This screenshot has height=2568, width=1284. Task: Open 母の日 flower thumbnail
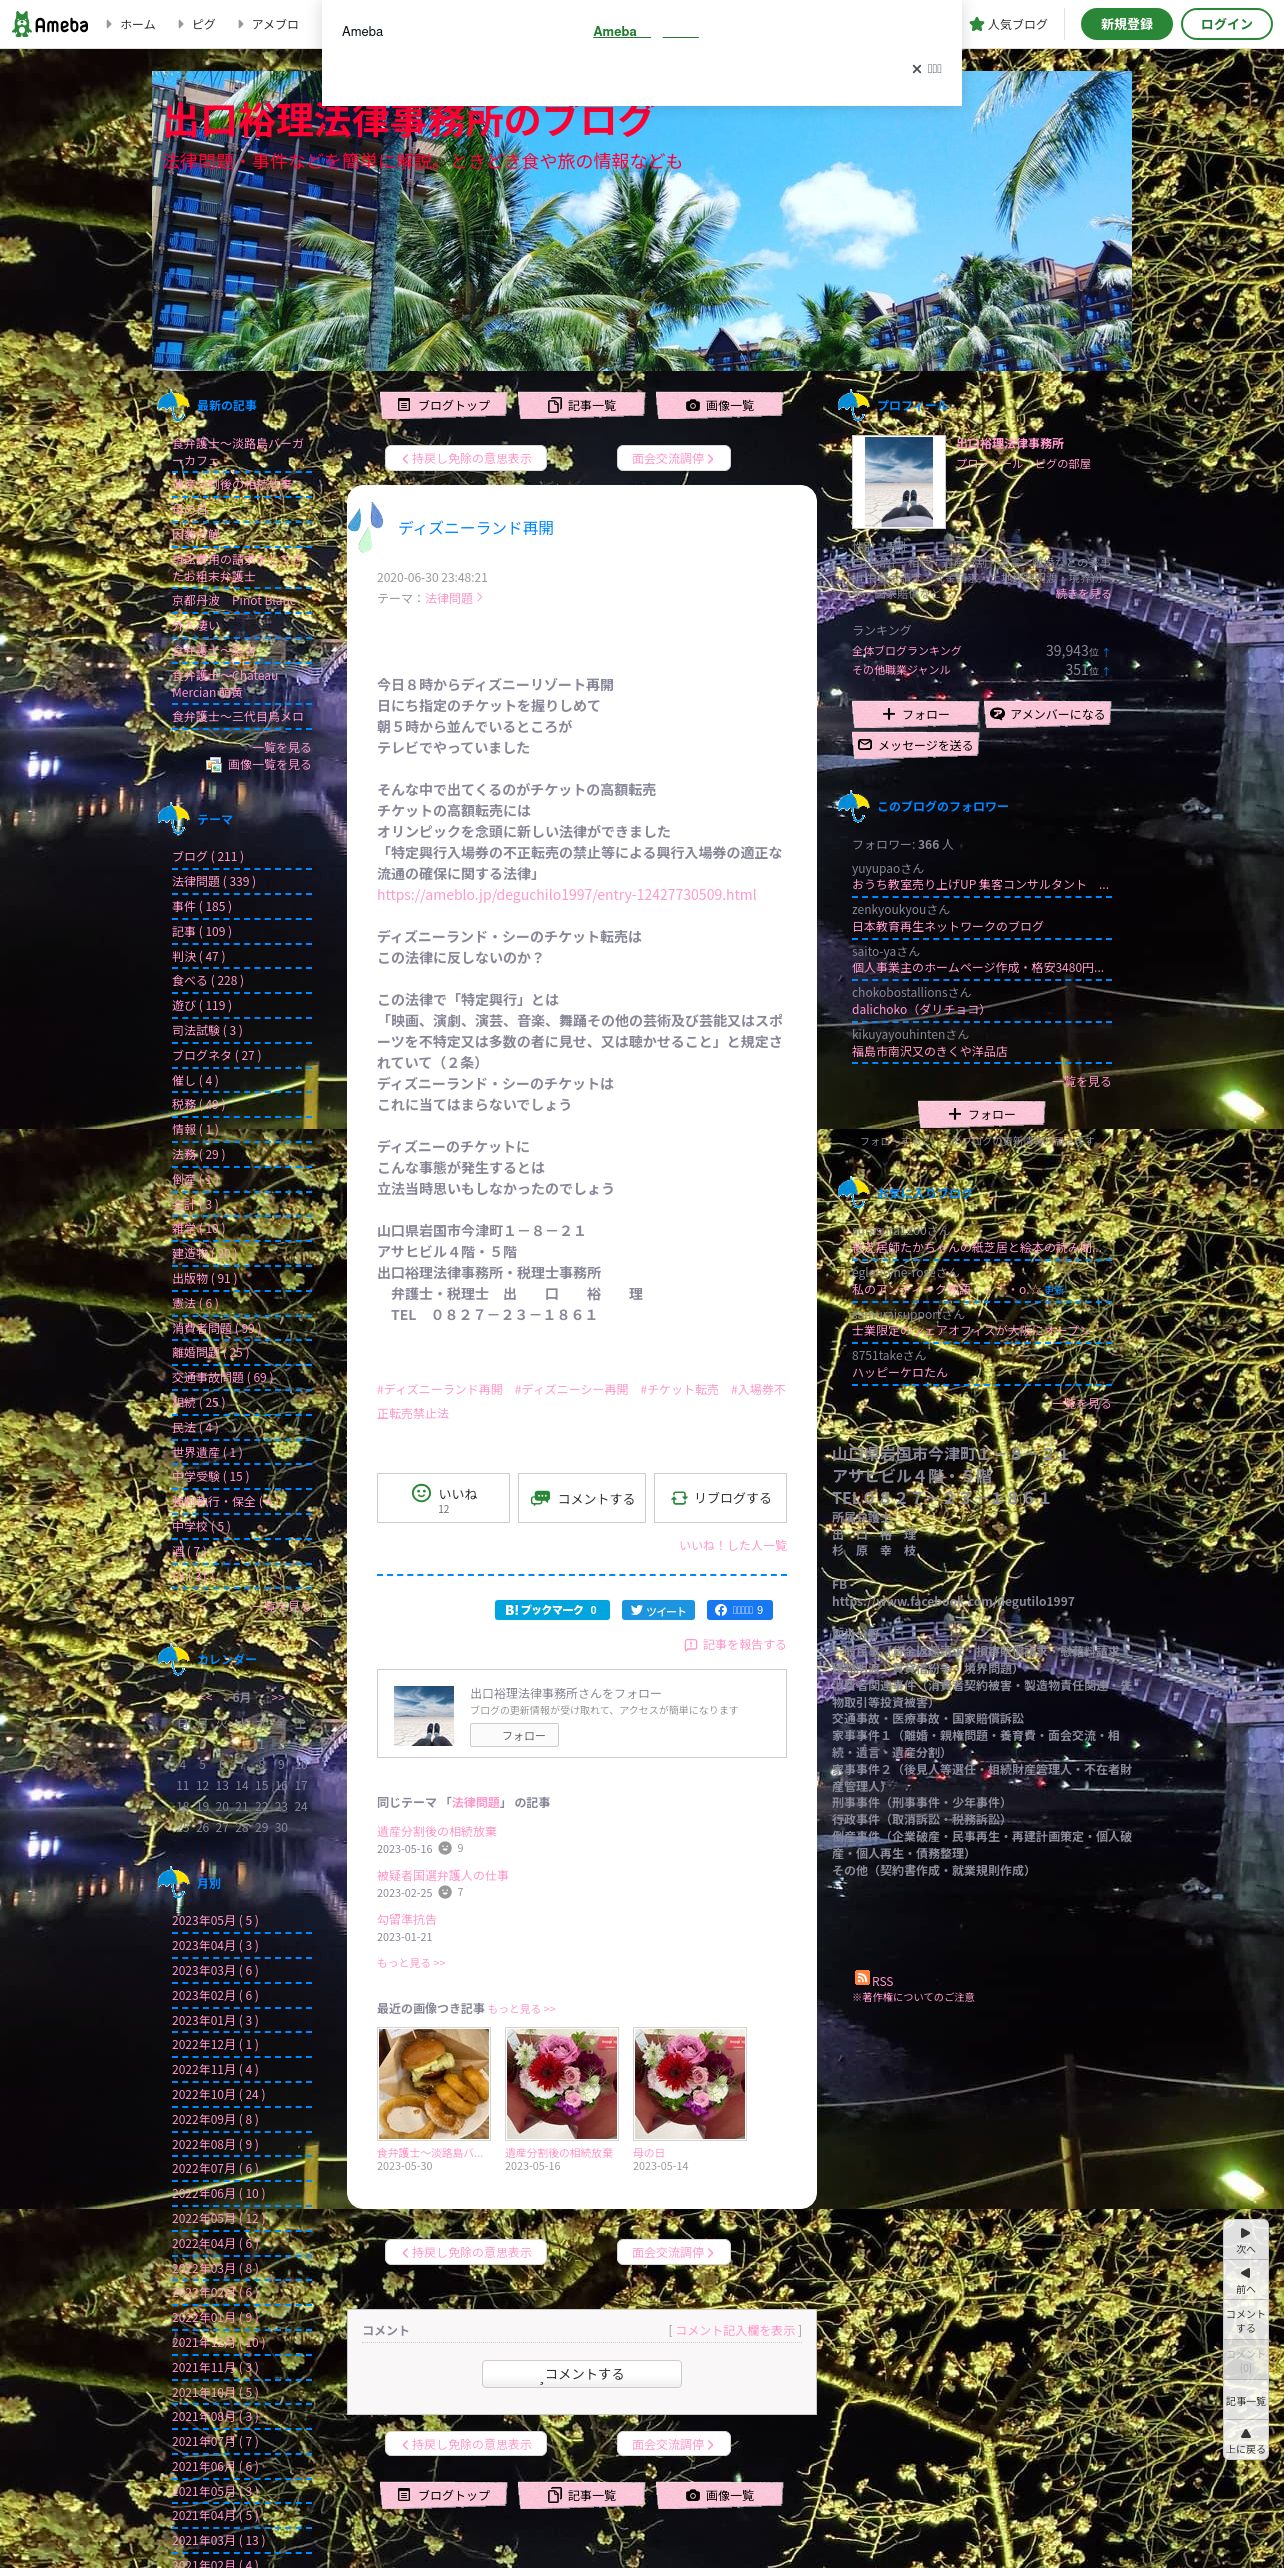click(690, 2083)
